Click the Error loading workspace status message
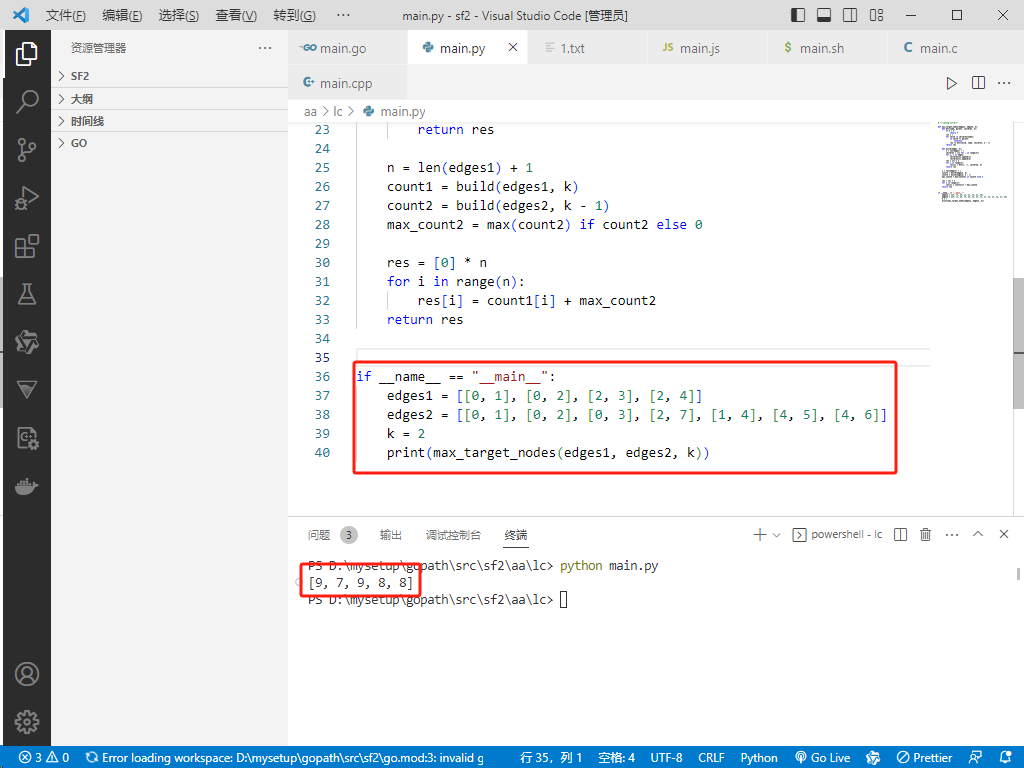1024x768 pixels. 285,758
